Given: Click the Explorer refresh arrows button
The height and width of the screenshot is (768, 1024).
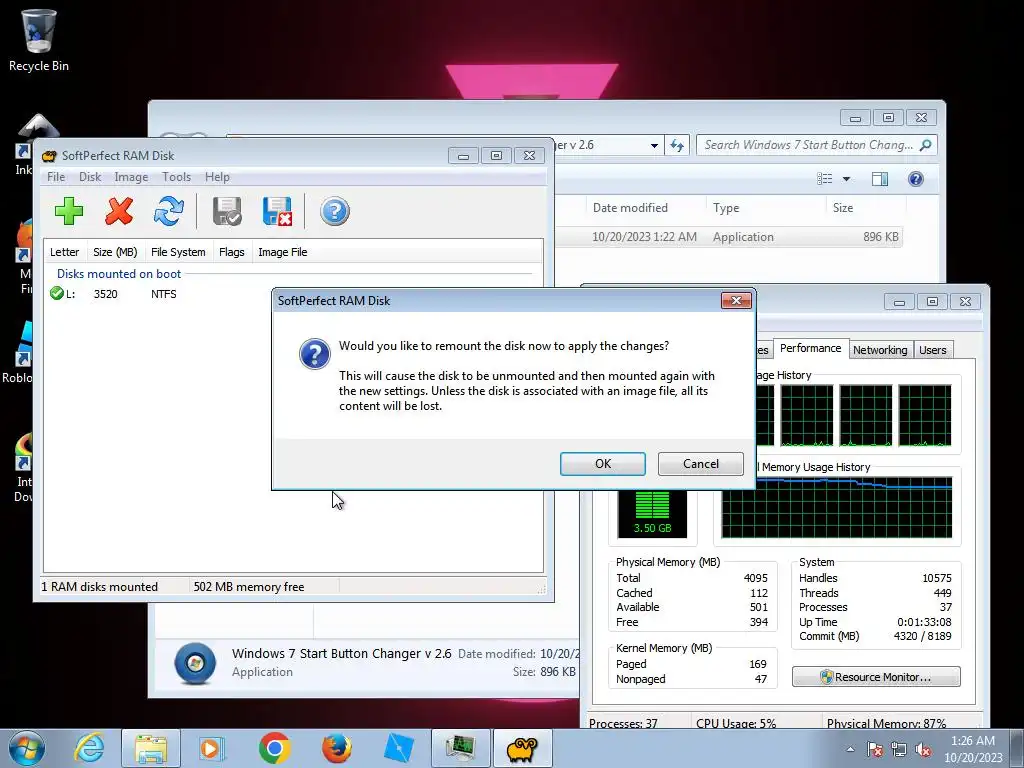Looking at the screenshot, I should point(677,145).
